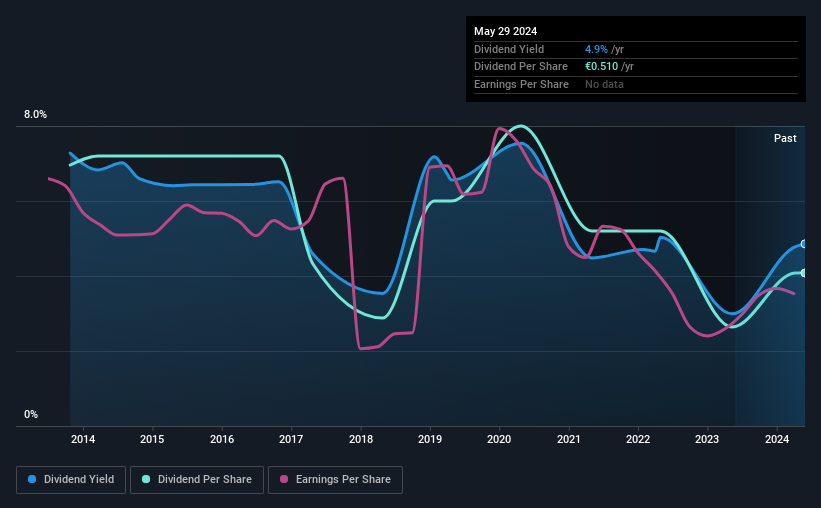The image size is (821, 508).
Task: Click the Past label in chart
Action: click(x=785, y=138)
